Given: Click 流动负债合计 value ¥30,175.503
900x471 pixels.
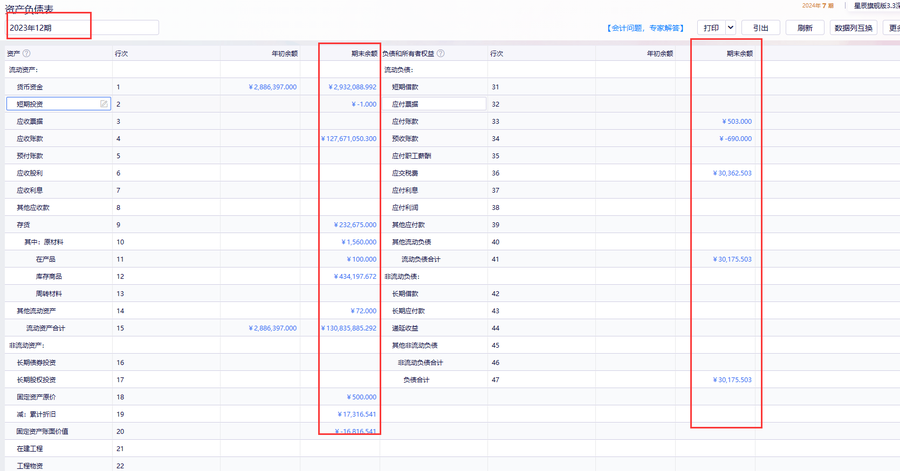Looking at the screenshot, I should pyautogui.click(x=732, y=259).
